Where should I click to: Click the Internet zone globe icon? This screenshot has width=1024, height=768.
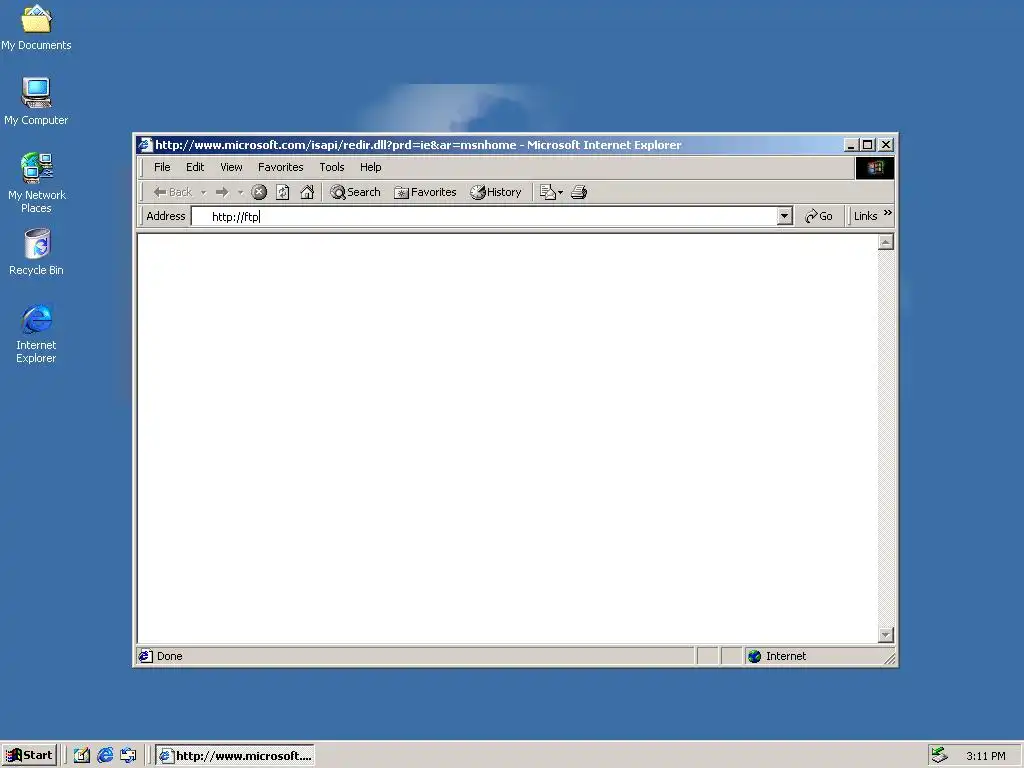pyautogui.click(x=754, y=656)
